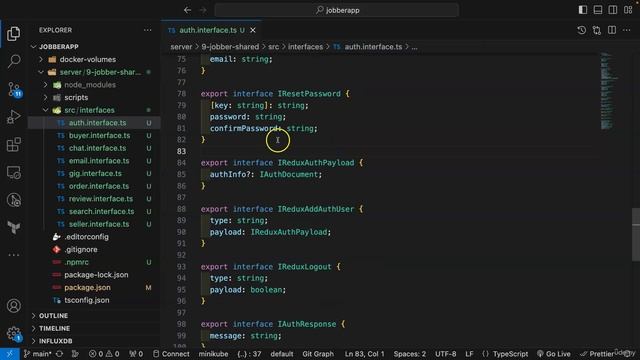Open review.interface.ts in the explorer
The width and height of the screenshot is (640, 360).
(100, 199)
